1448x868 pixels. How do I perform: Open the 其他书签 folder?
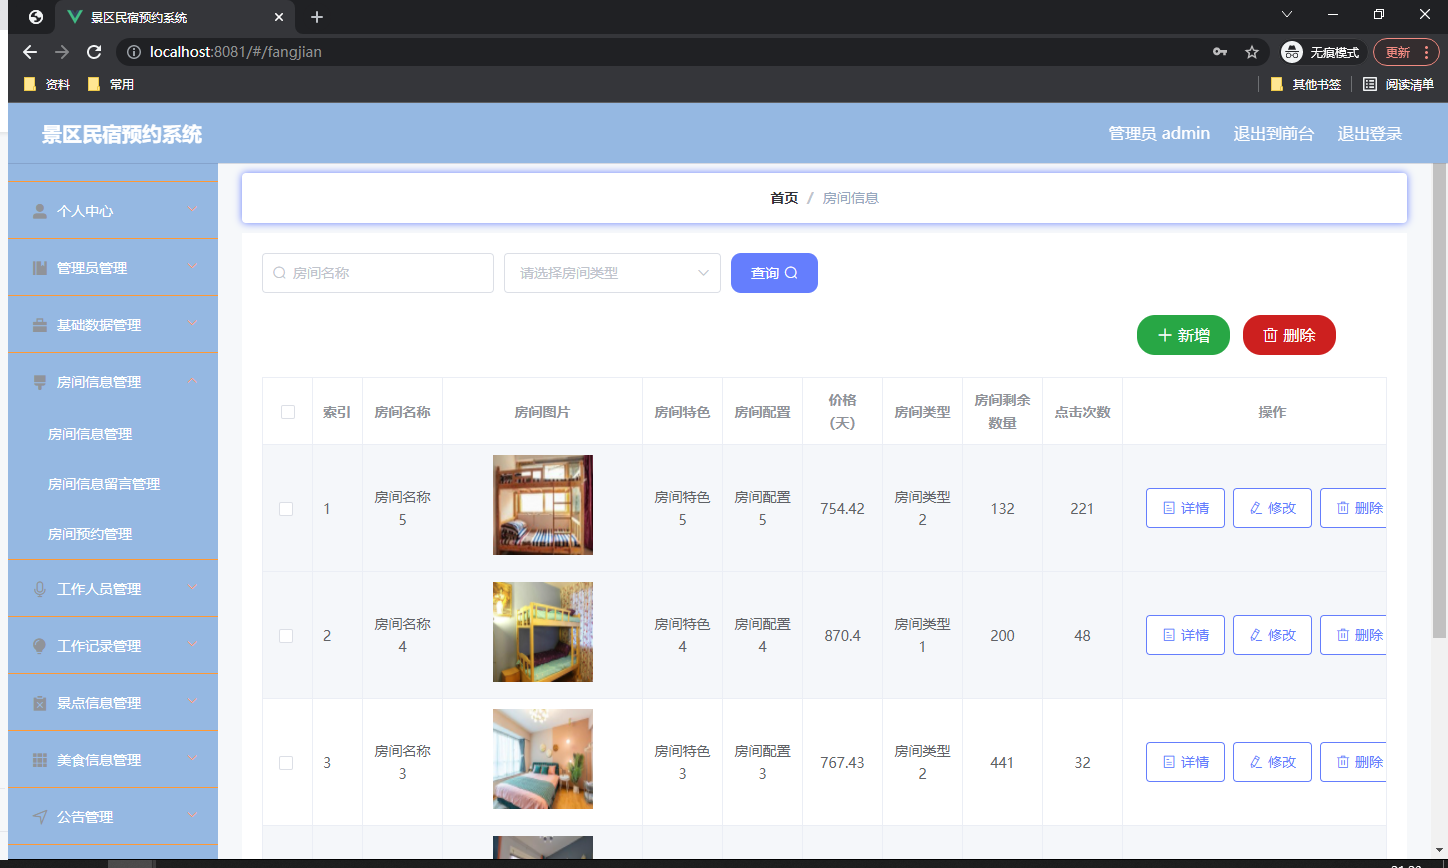(x=1306, y=85)
